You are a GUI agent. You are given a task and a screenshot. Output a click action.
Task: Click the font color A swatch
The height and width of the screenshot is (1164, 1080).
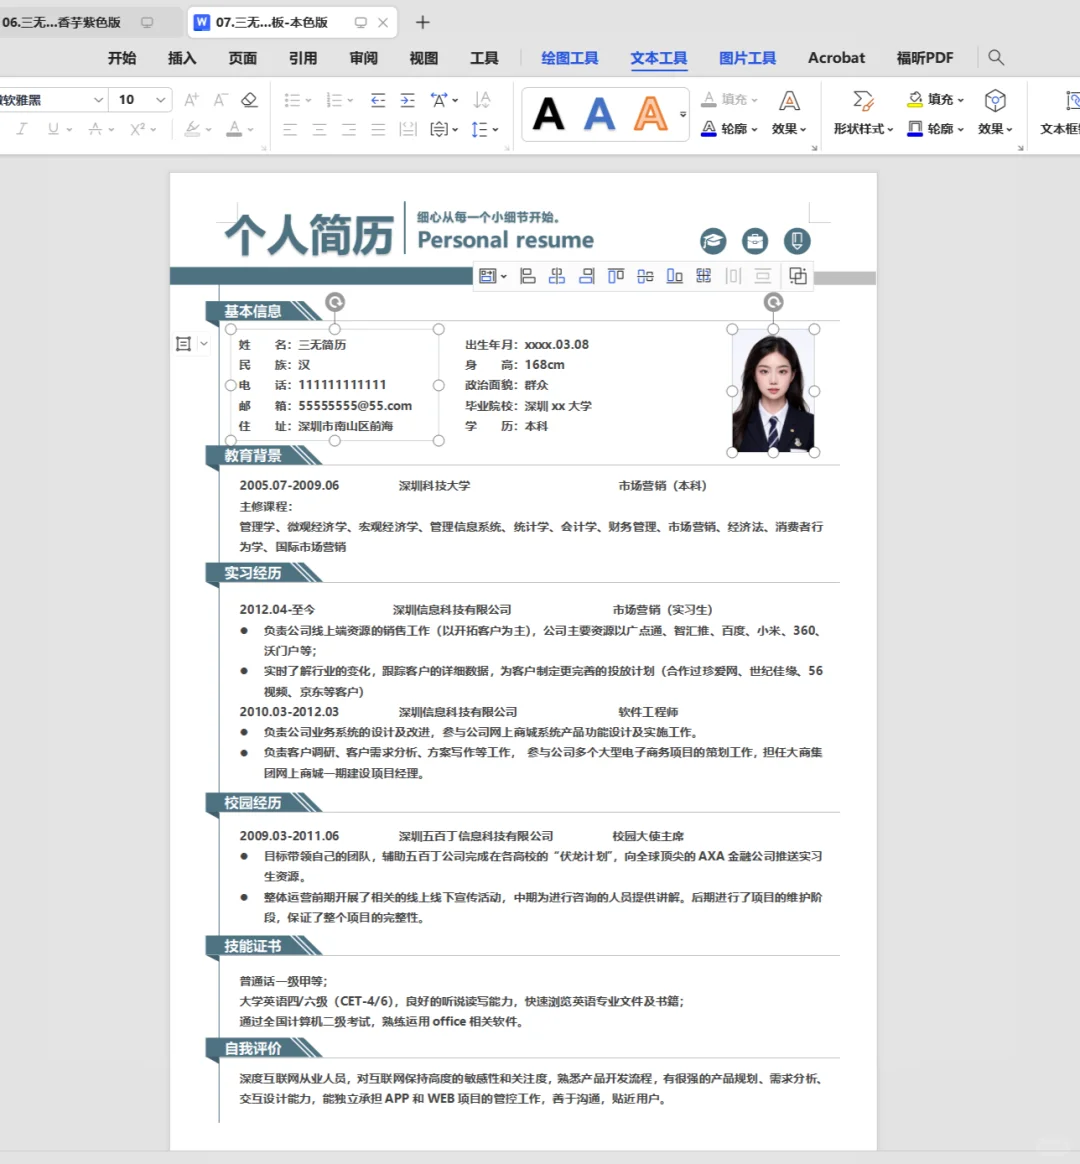click(x=235, y=129)
